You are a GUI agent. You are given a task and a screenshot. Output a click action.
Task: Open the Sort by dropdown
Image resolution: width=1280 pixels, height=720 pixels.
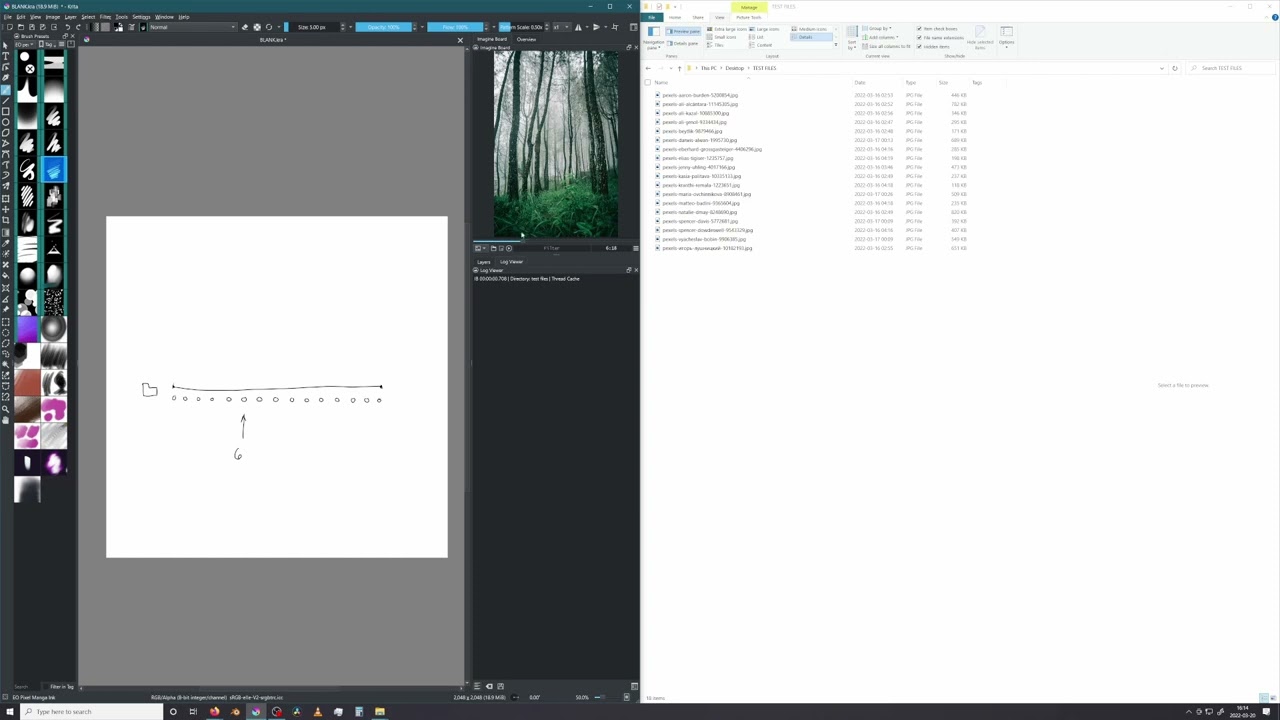[852, 38]
